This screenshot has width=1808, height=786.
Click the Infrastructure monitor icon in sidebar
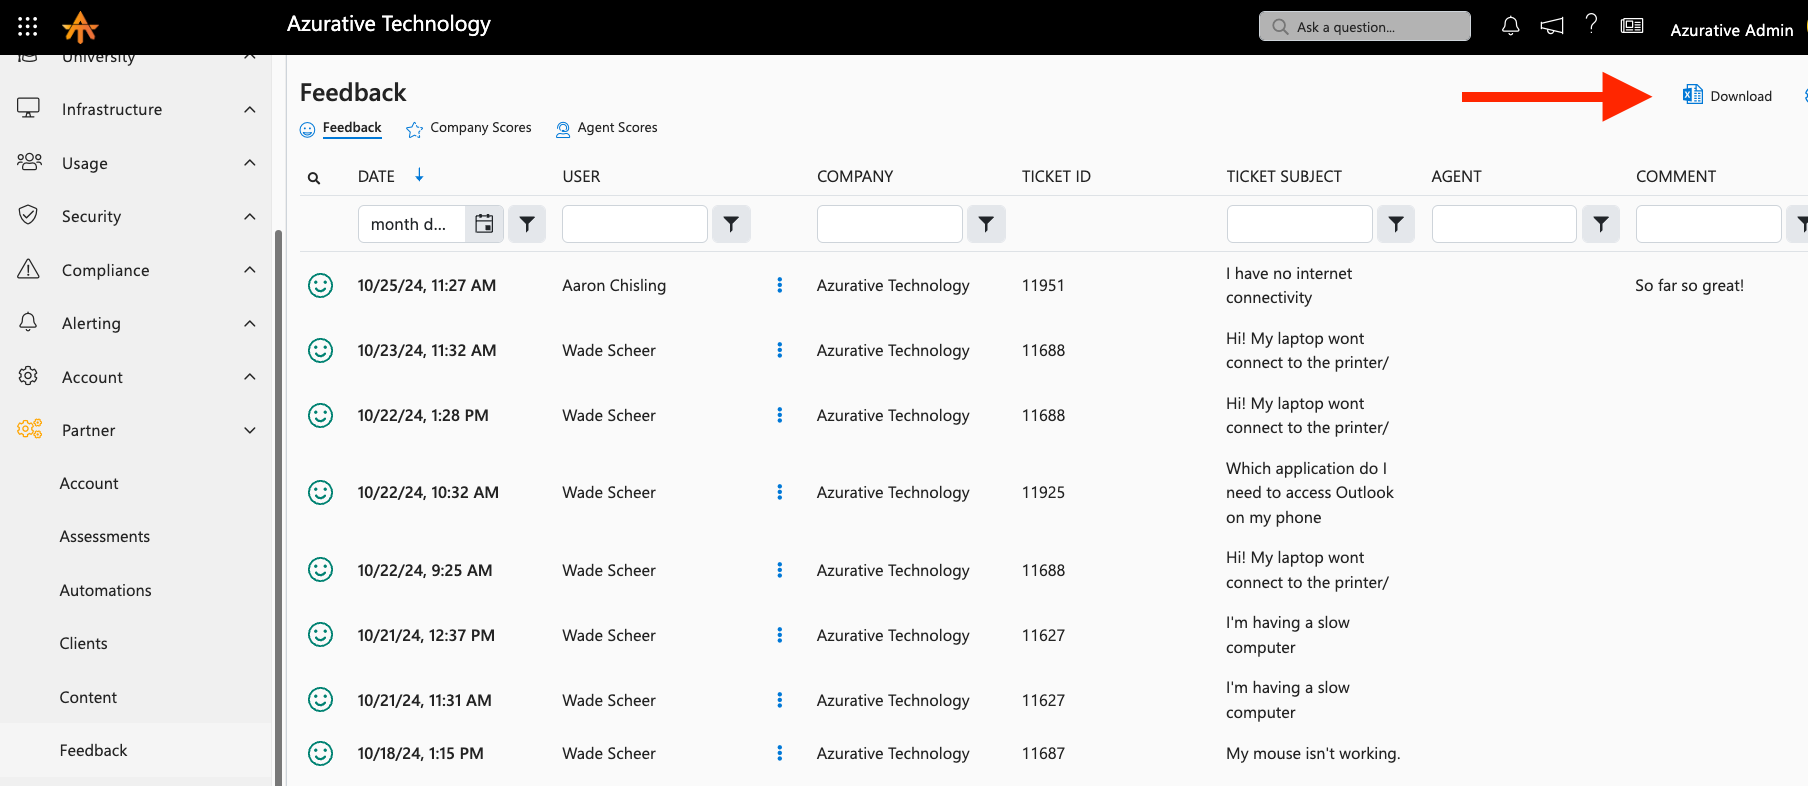coord(29,108)
